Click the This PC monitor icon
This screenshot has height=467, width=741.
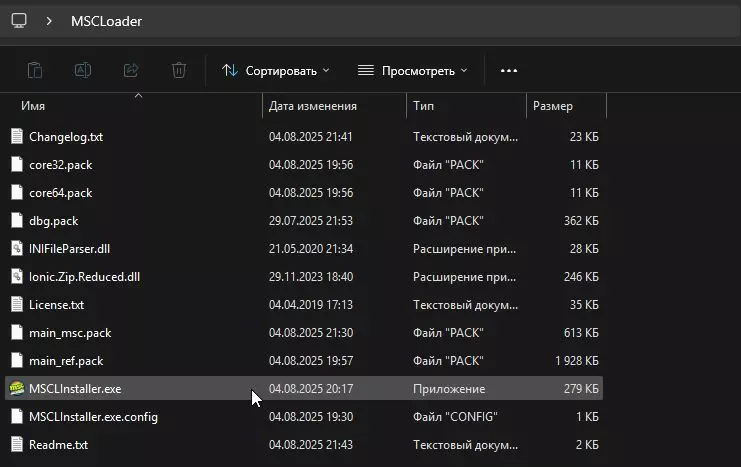19,21
